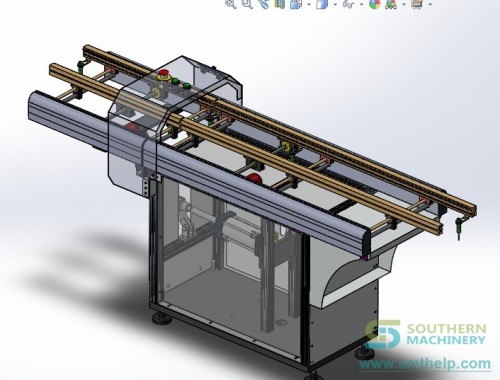Open Edit Appearance color ball icon
This screenshot has height=380, width=500.
click(x=375, y=4)
